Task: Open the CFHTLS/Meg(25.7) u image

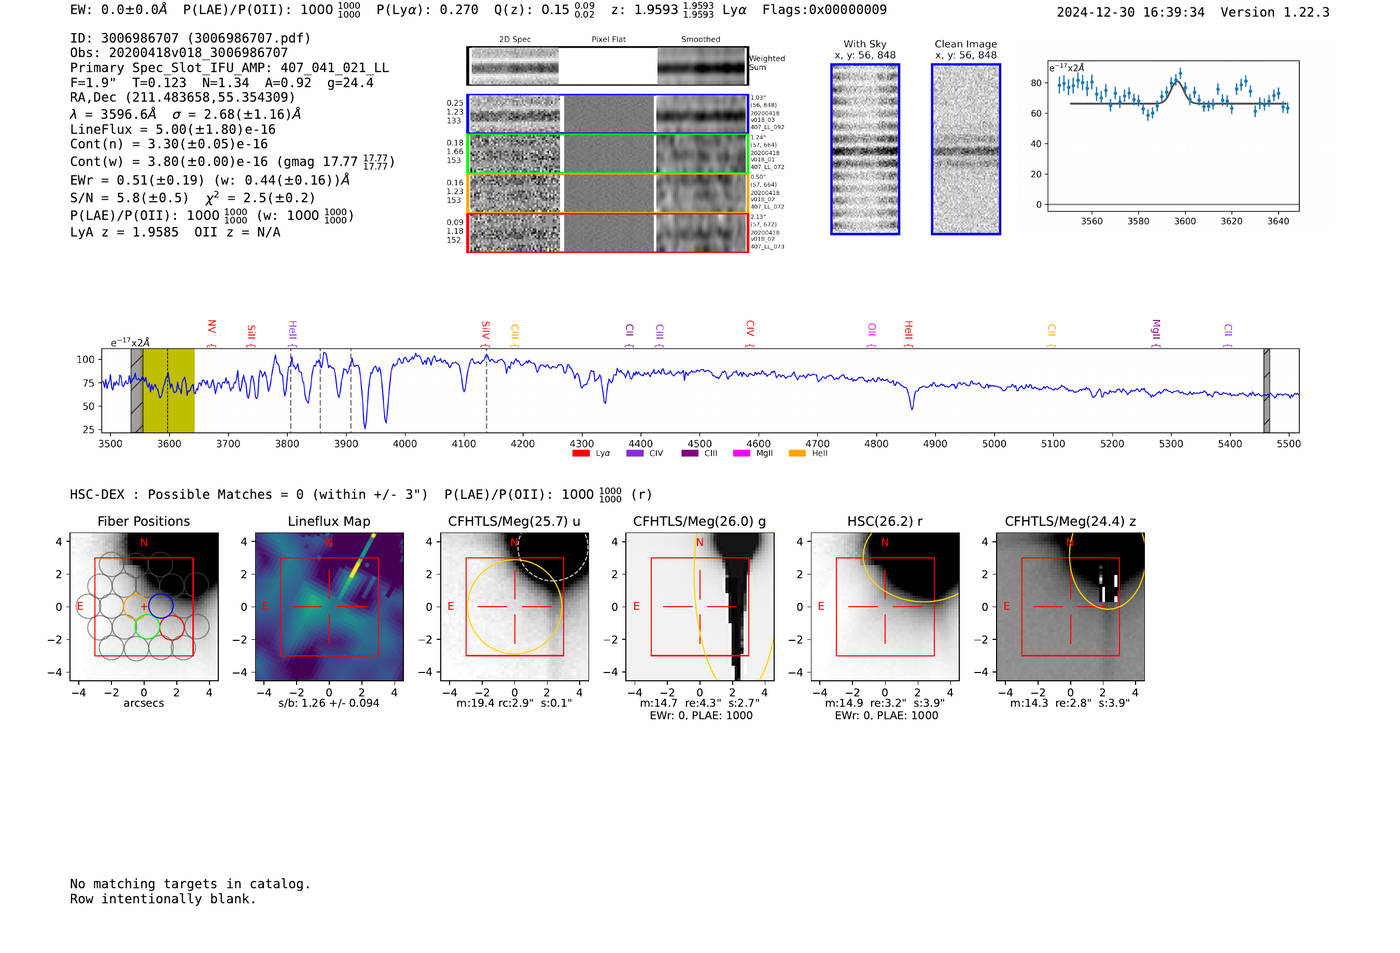Action: 514,607
